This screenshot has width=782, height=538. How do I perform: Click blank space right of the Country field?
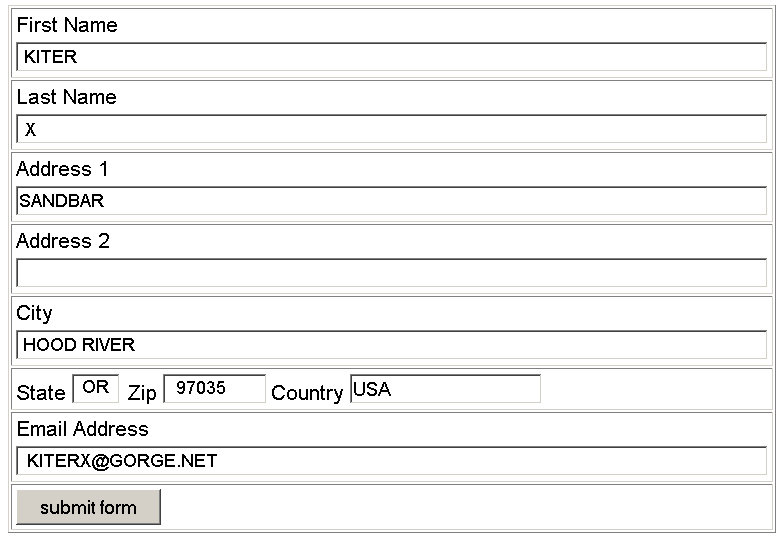(x=655, y=390)
